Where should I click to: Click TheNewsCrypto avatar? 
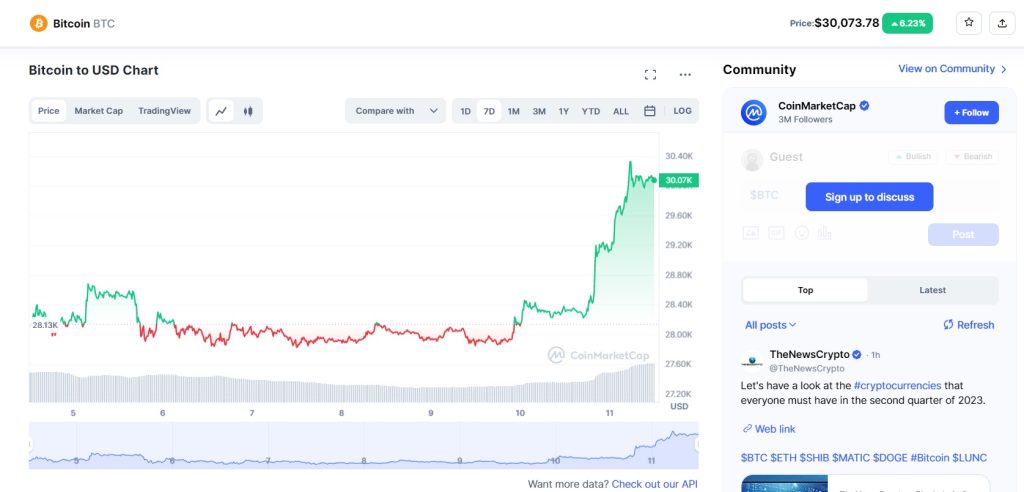pos(752,360)
